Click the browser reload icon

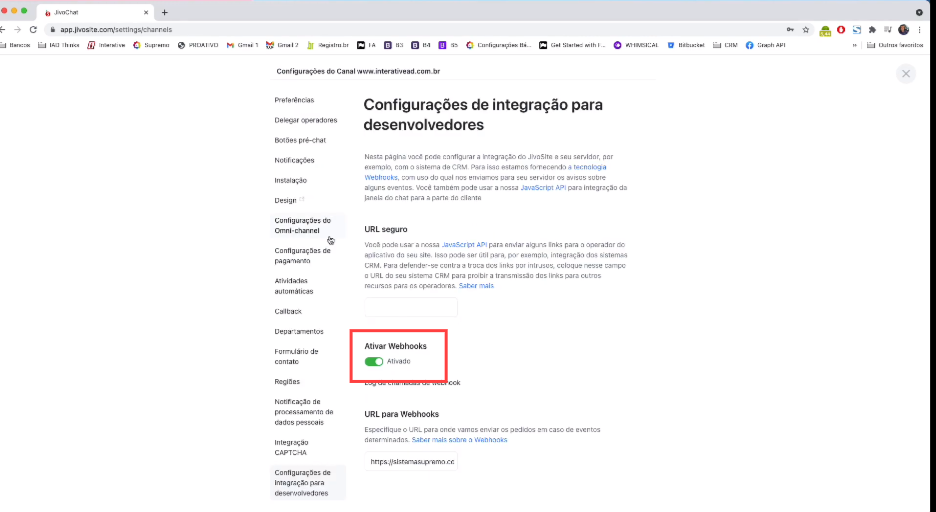33,30
